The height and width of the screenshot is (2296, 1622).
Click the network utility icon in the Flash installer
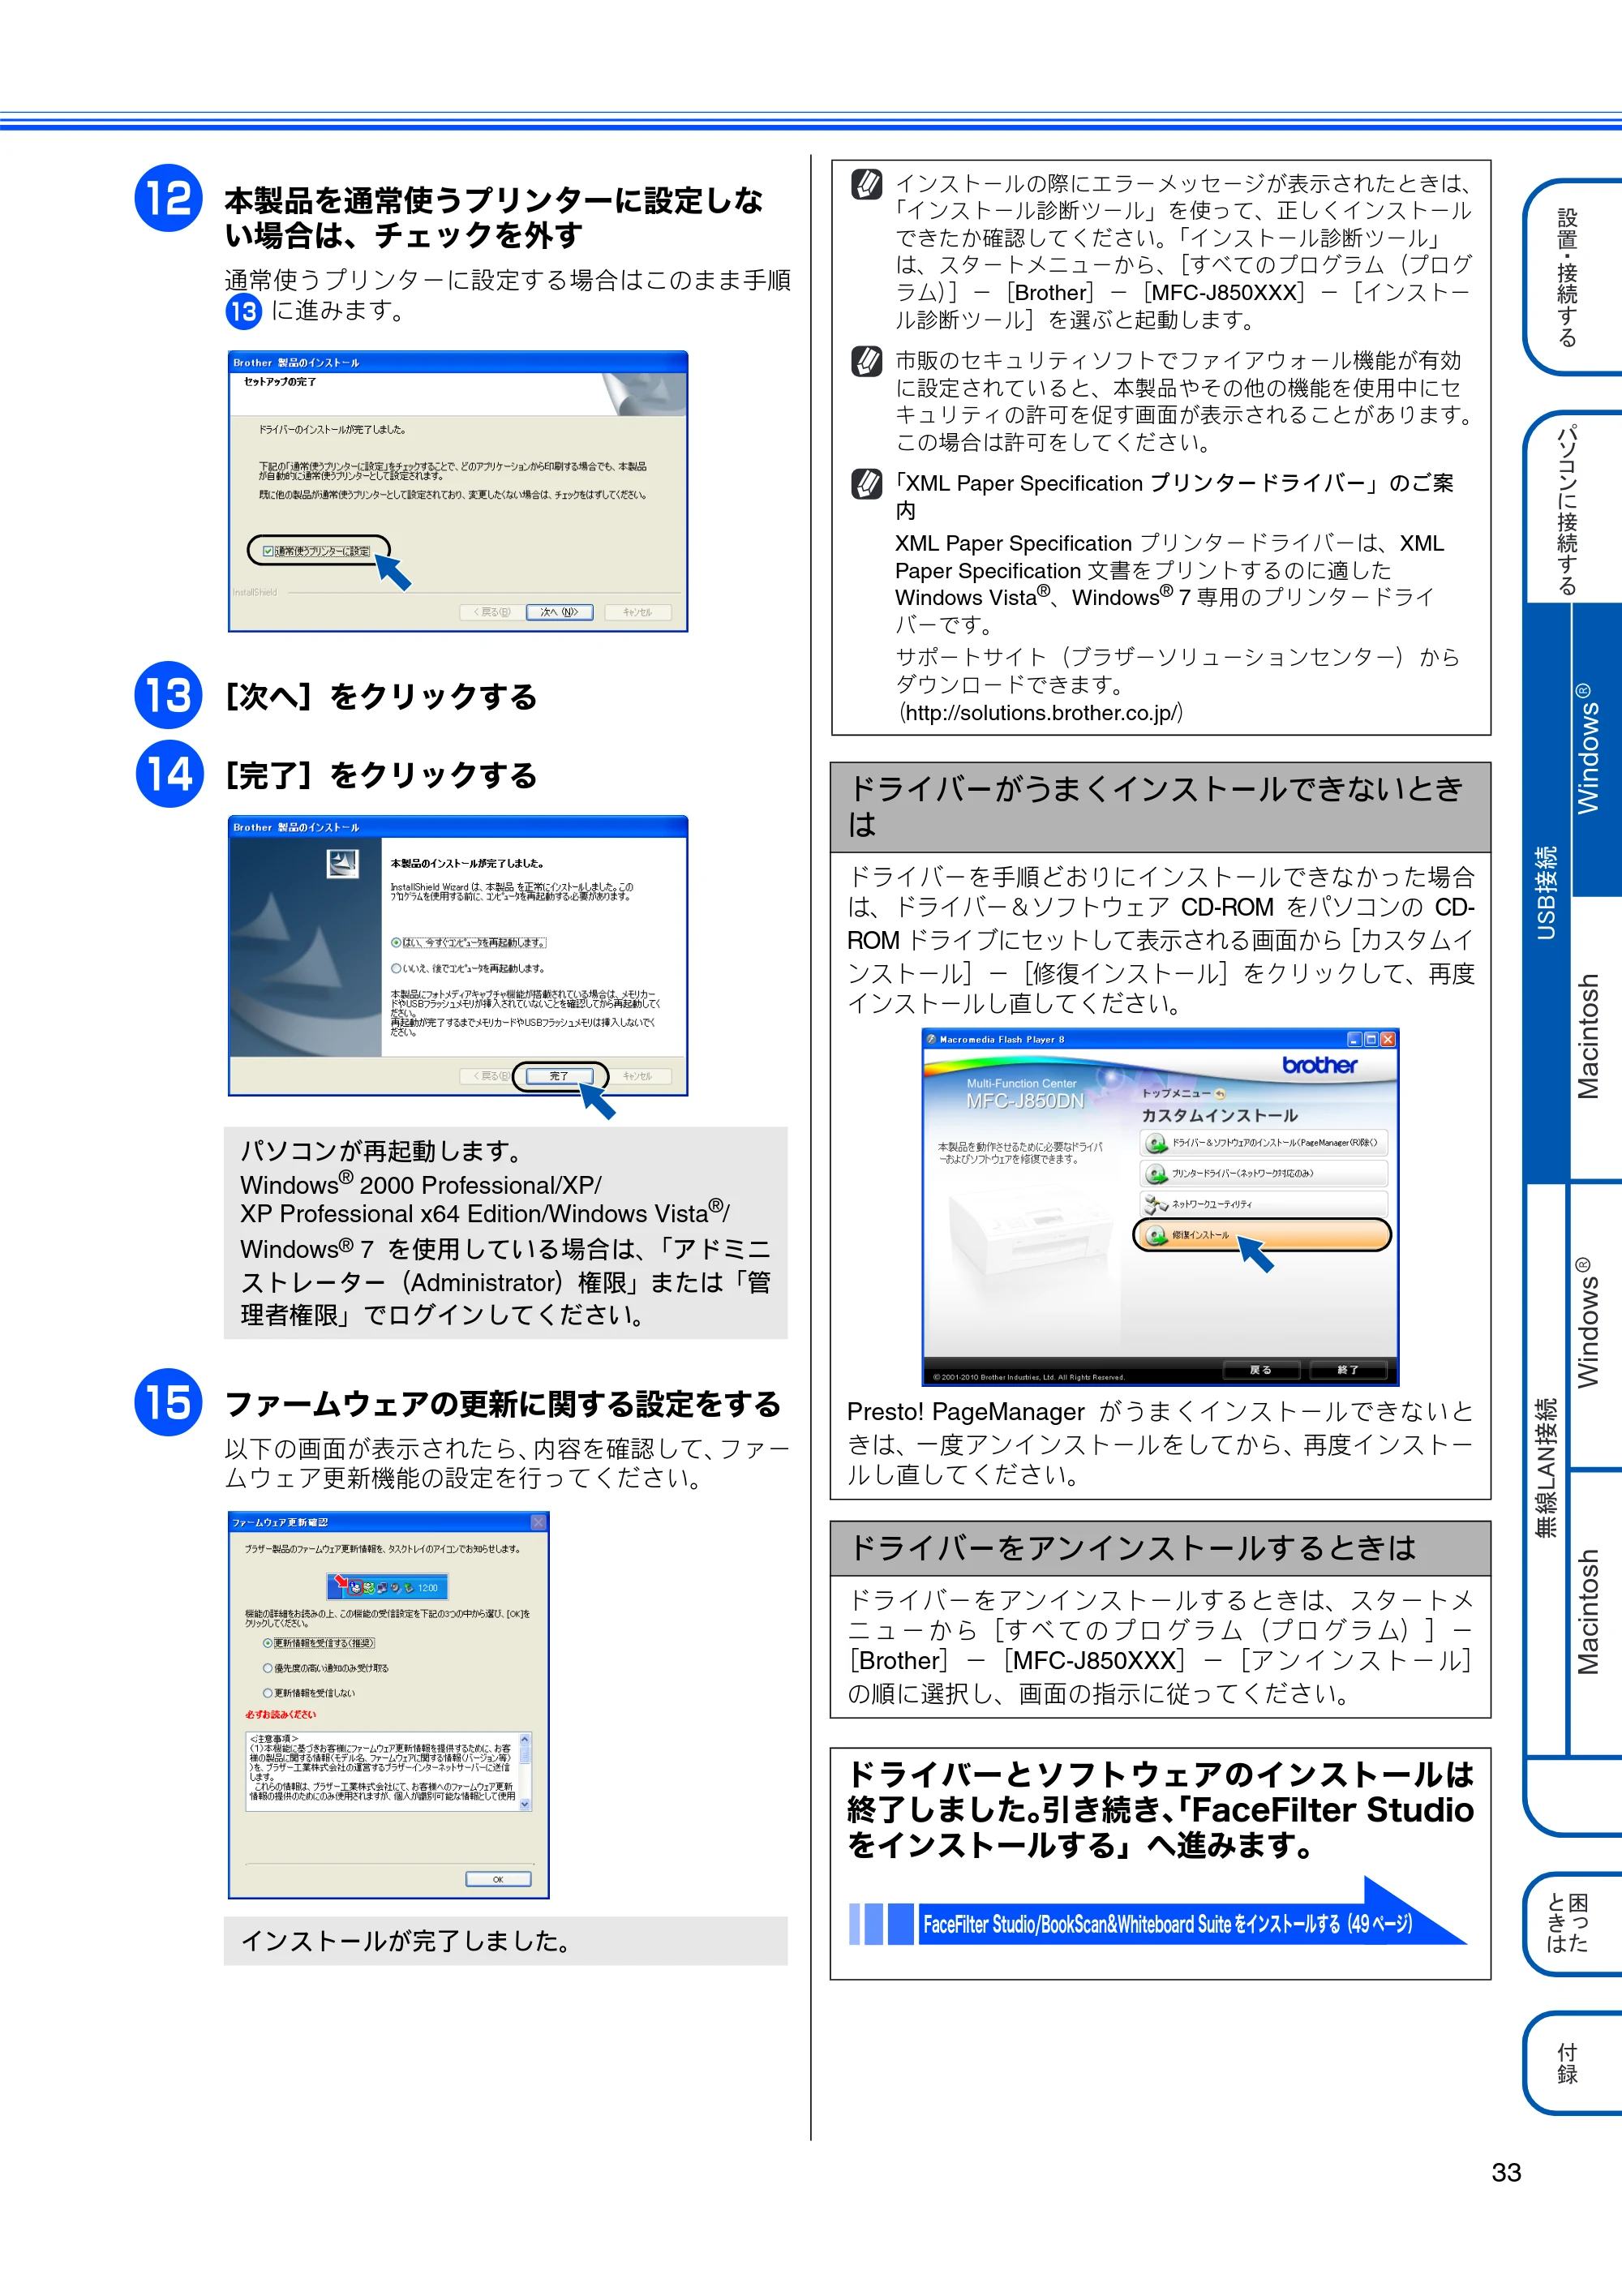pos(1157,1204)
